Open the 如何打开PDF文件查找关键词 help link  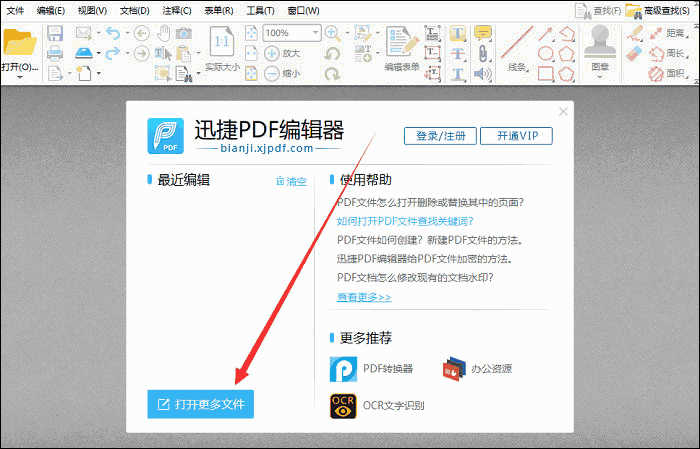coord(405,221)
